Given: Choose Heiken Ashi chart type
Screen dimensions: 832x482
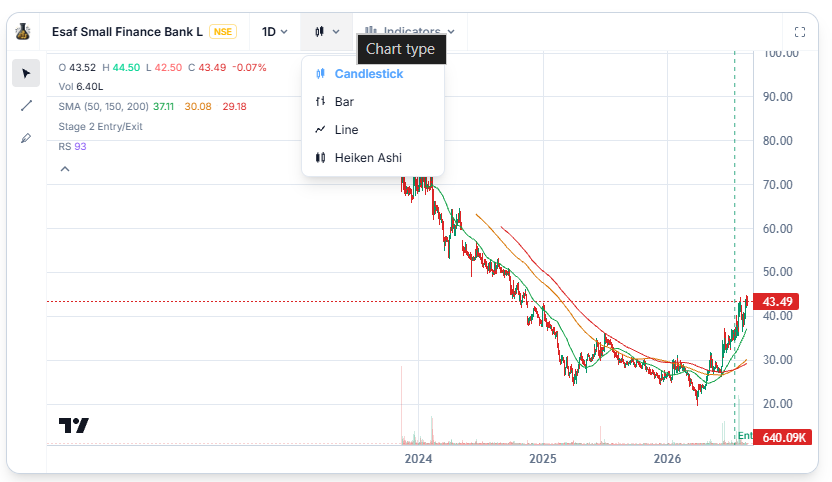Looking at the screenshot, I should [x=372, y=158].
